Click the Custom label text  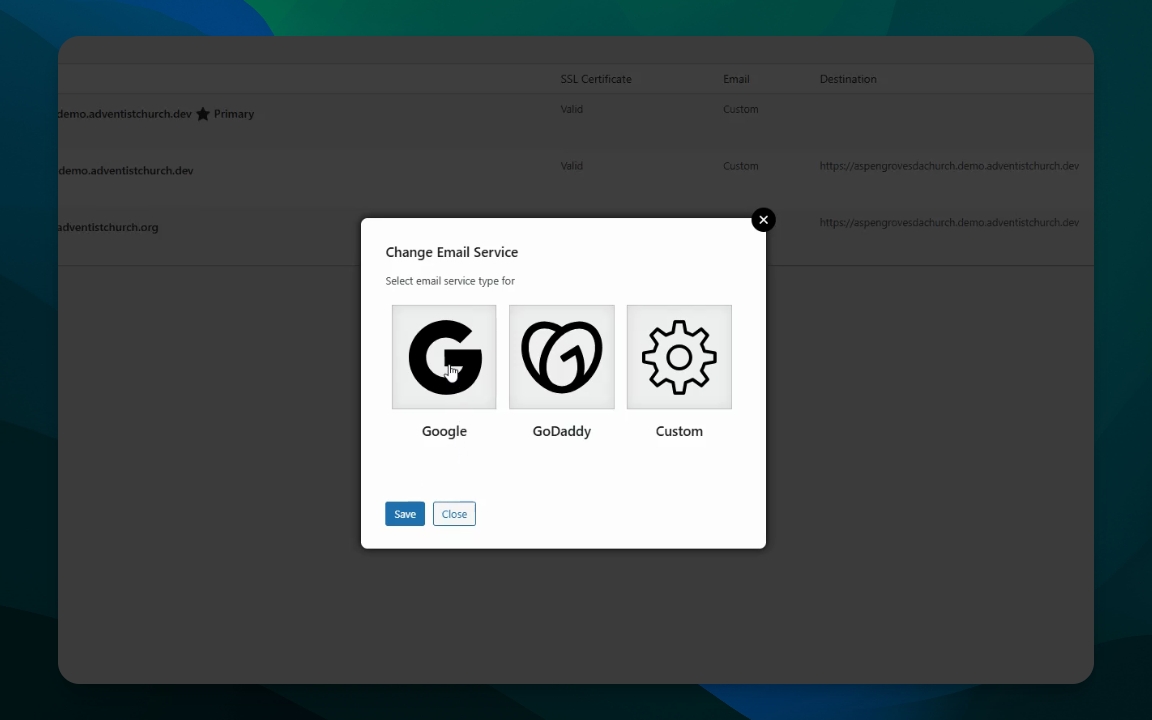click(679, 431)
